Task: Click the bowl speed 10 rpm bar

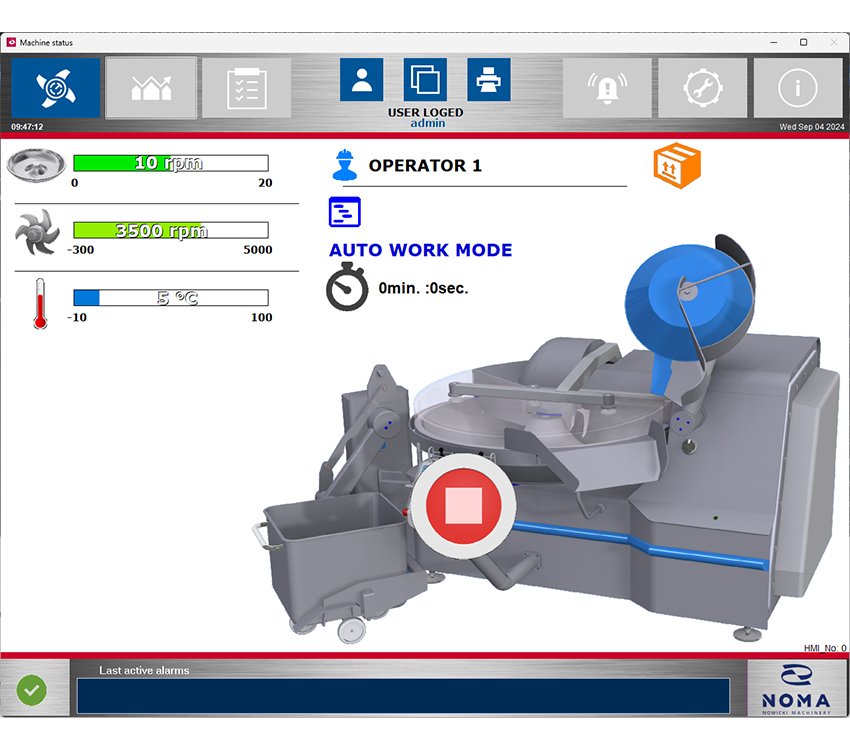Action: [170, 163]
